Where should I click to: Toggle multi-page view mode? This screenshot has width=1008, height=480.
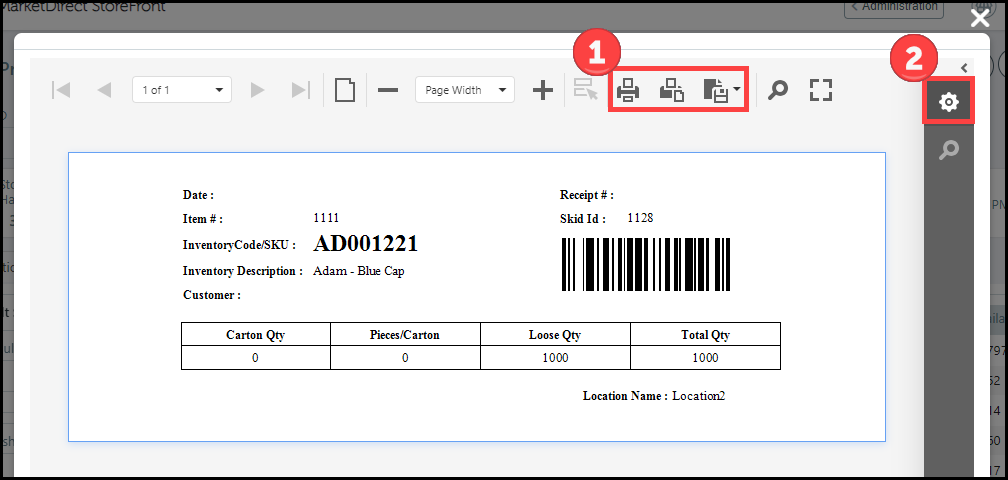(344, 90)
